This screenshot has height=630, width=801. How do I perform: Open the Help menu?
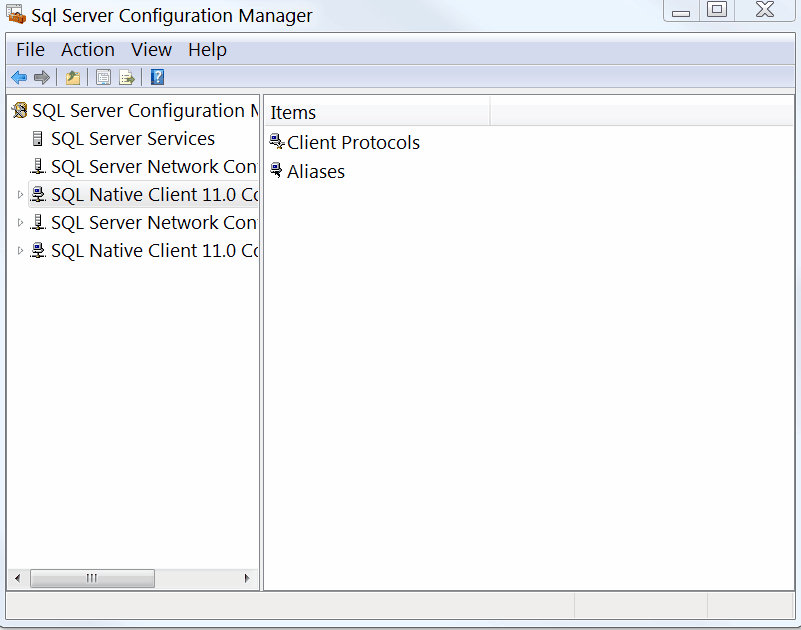pos(207,50)
